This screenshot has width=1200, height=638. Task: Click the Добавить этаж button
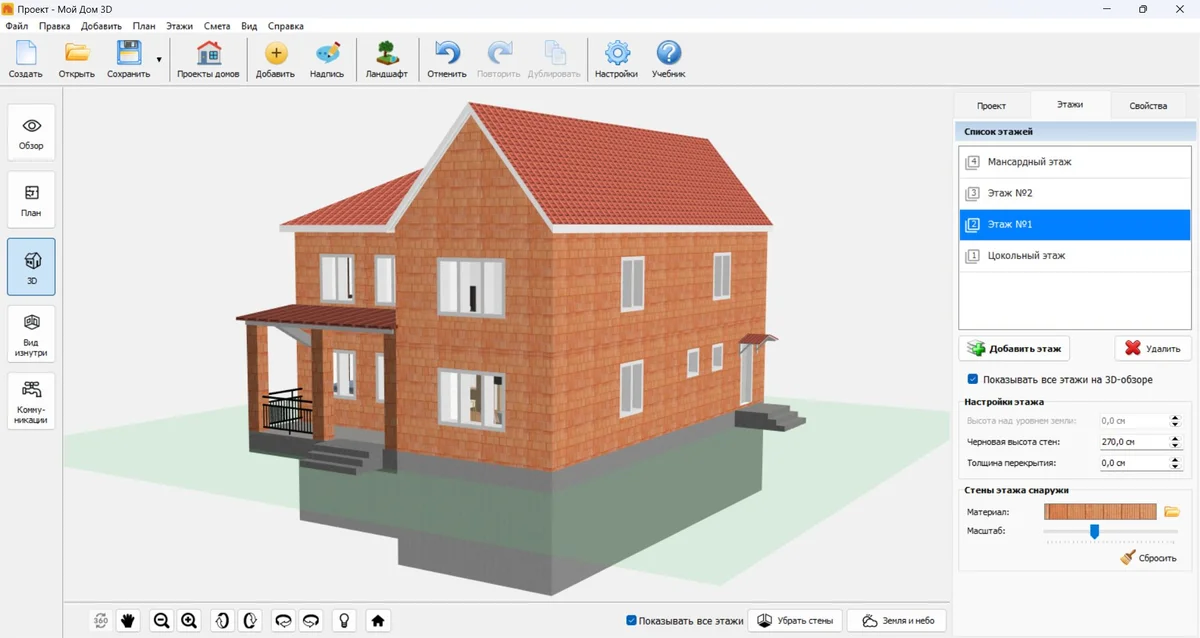[1014, 348]
